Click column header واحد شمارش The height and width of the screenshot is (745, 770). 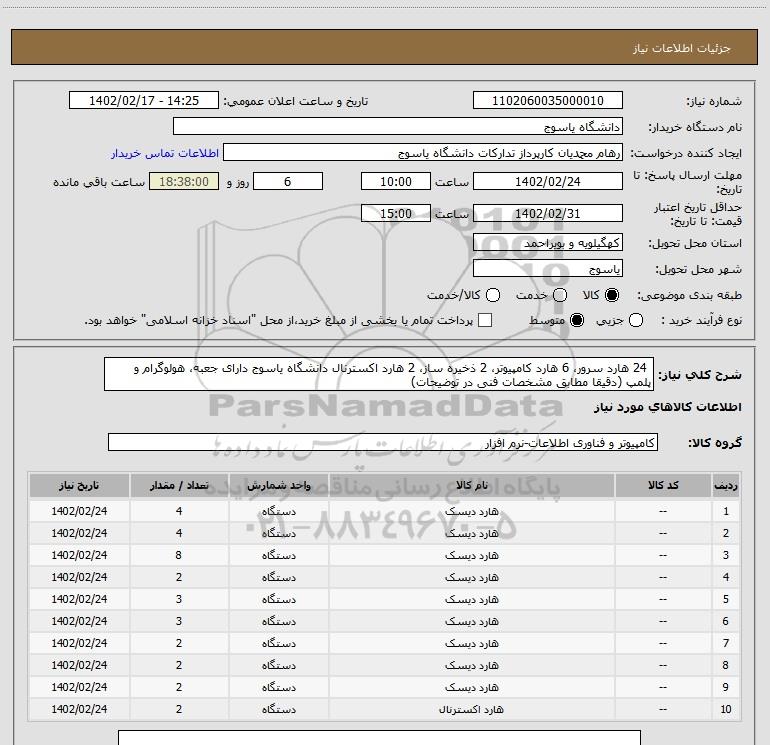coord(278,485)
